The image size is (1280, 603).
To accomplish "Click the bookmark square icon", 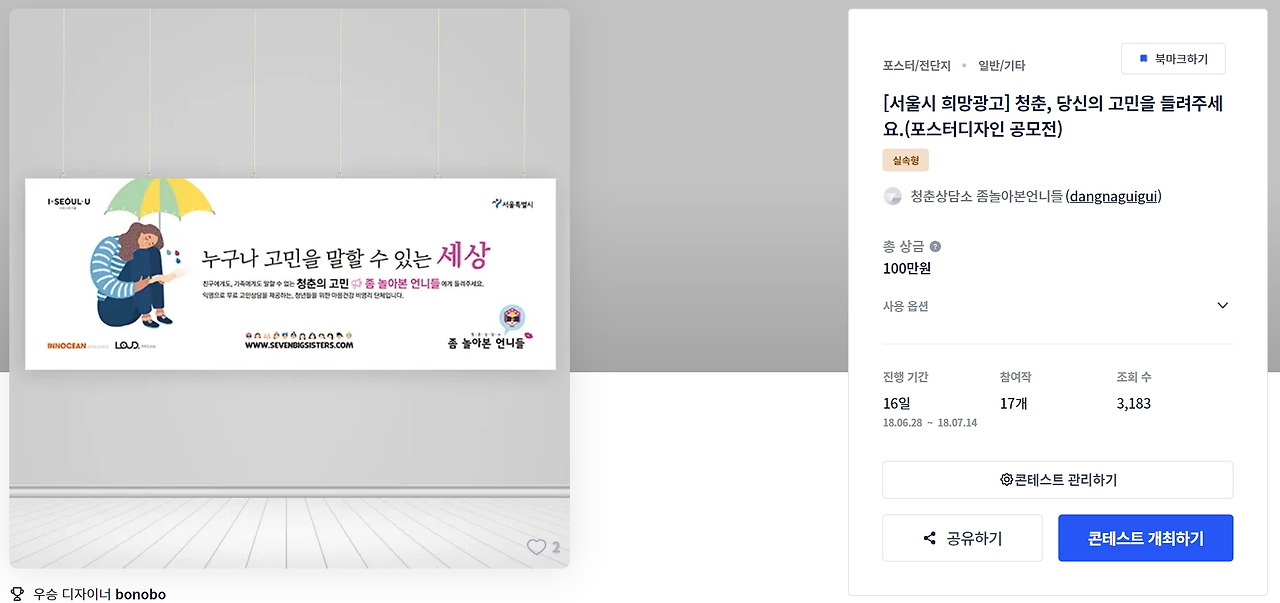I will (x=1144, y=59).
